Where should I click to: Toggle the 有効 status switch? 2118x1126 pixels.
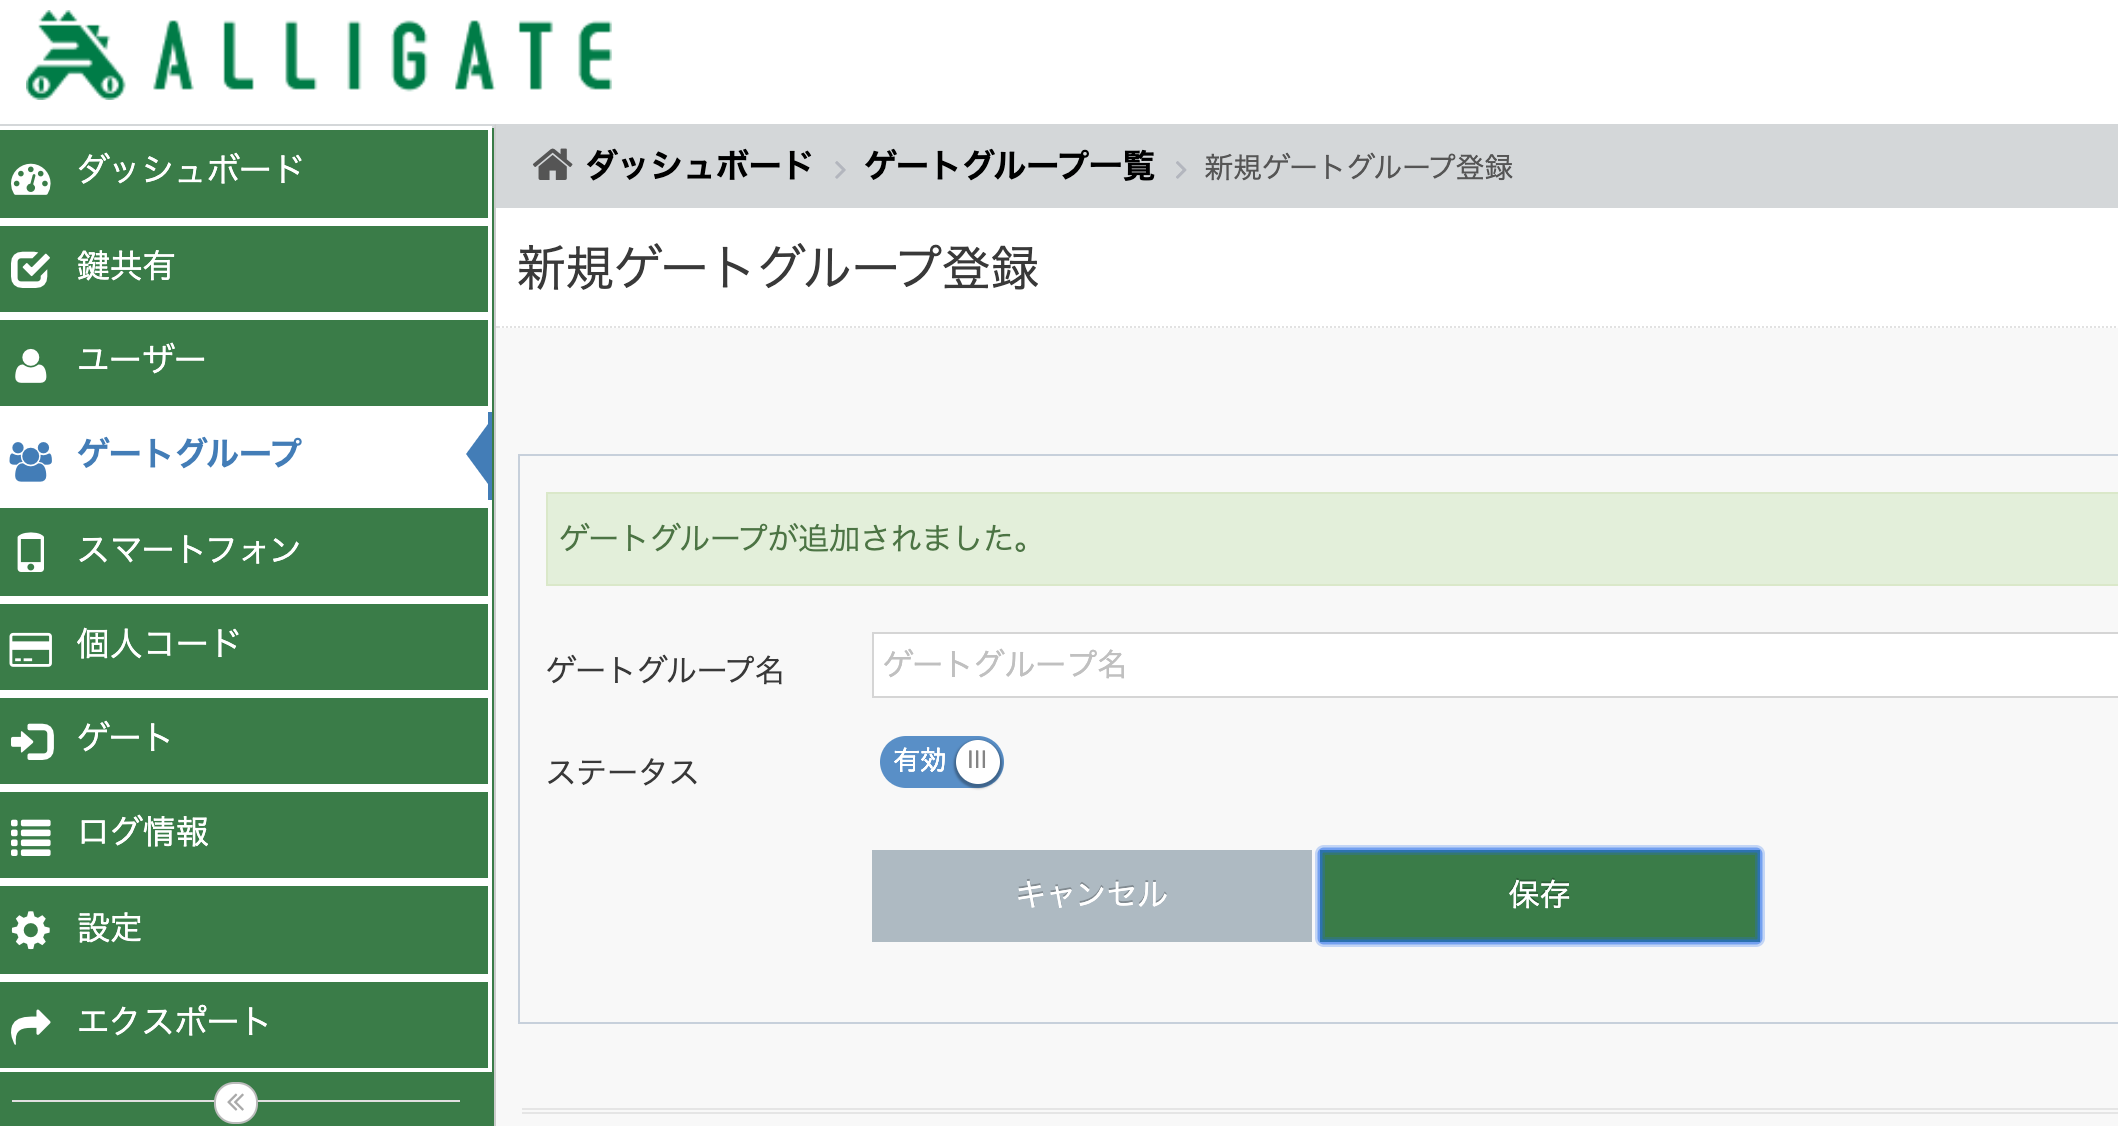click(x=941, y=761)
